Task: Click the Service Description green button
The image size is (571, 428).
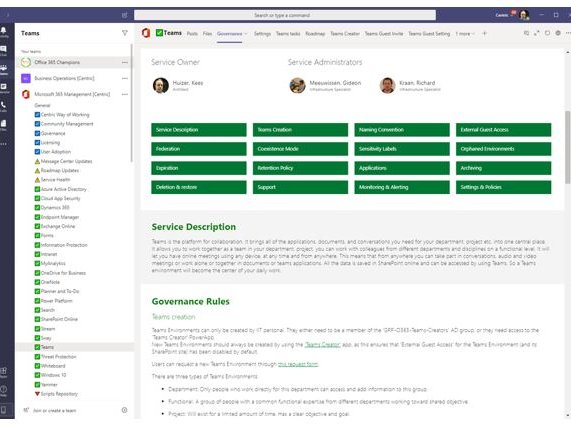Action: pos(199,130)
